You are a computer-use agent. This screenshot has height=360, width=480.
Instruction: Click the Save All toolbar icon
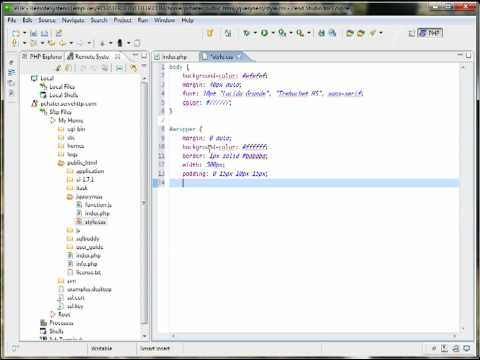(45, 33)
